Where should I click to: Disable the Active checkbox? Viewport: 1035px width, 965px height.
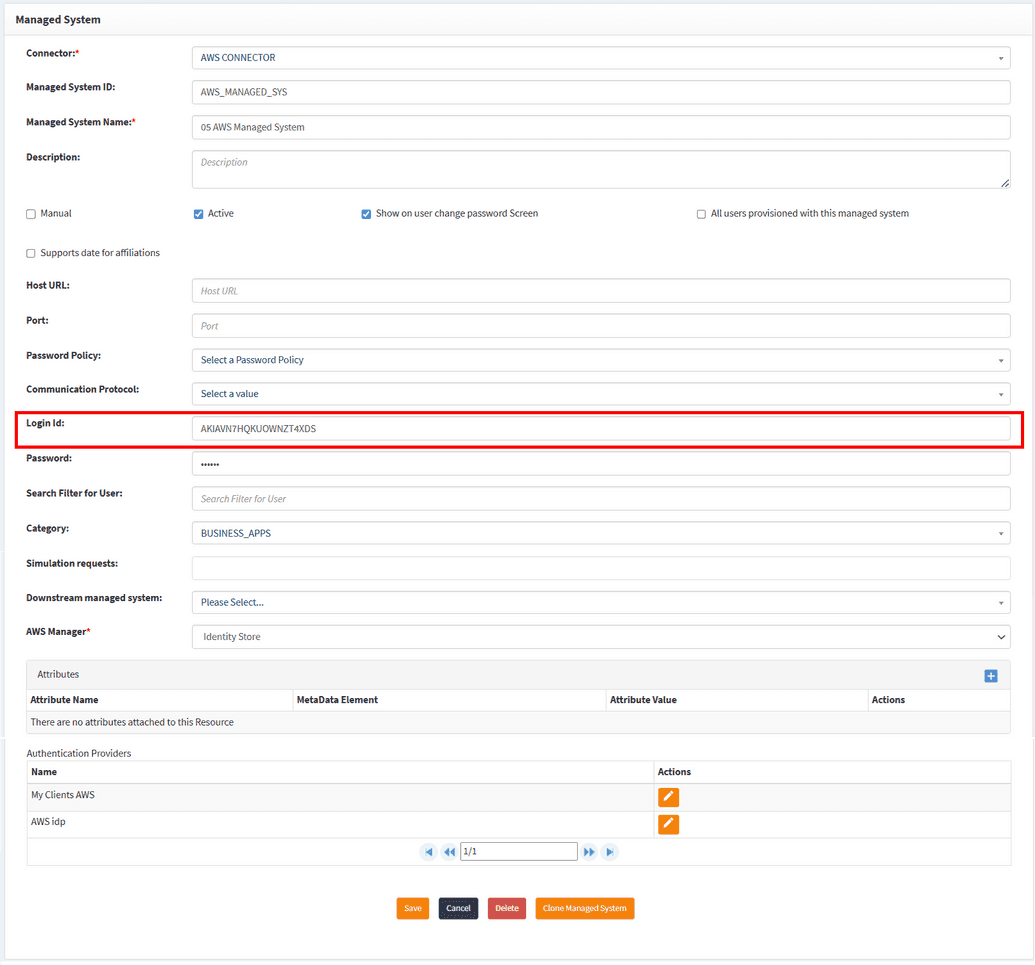(198, 213)
